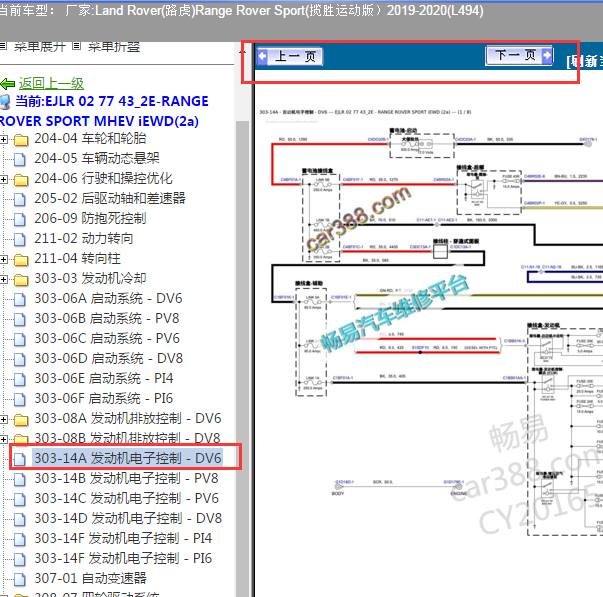This screenshot has height=597, width=603.
Task: Open 303-06A 启动系统 - DV6
Action: [x=108, y=298]
